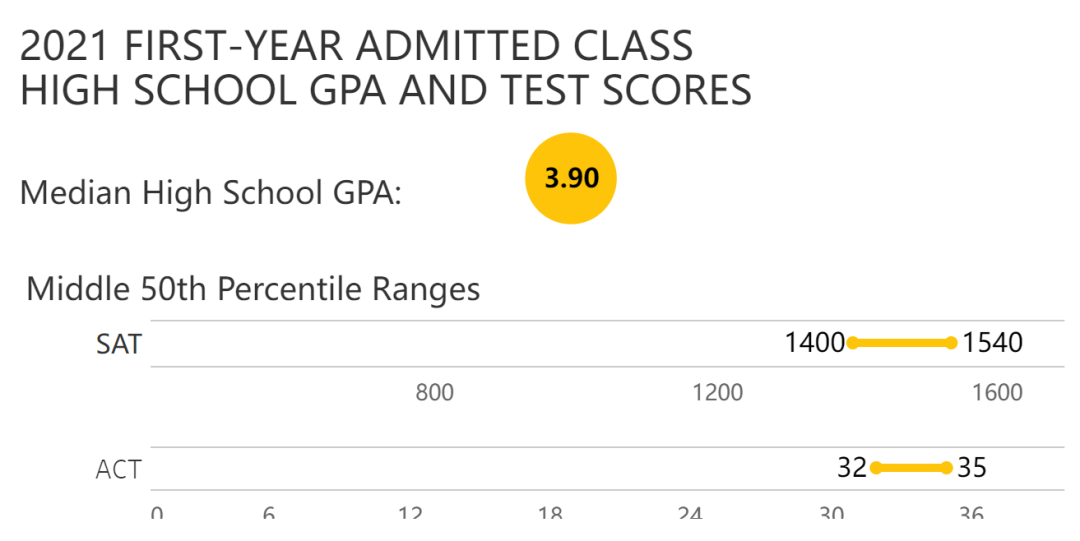Image resolution: width=1080 pixels, height=541 pixels.
Task: Click the 800 SAT axis tick
Action: pos(434,392)
